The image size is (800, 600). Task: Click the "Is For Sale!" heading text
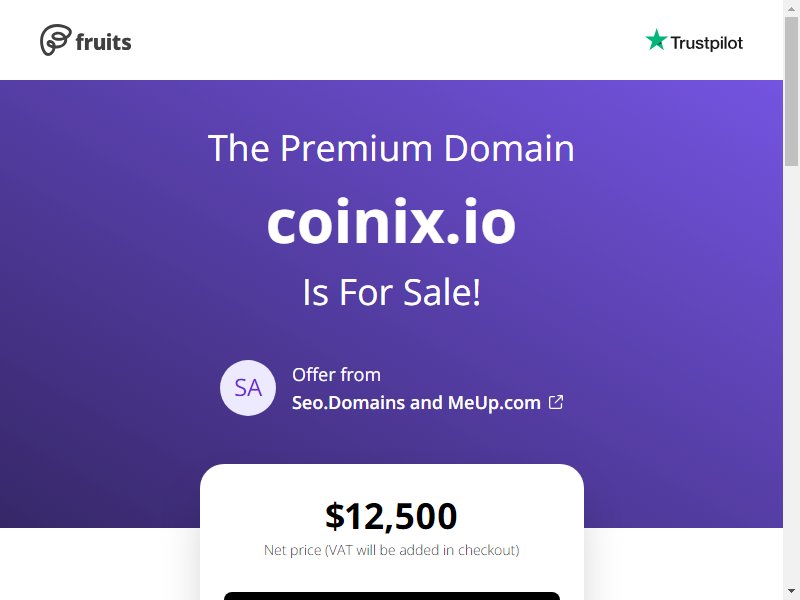pyautogui.click(x=391, y=292)
